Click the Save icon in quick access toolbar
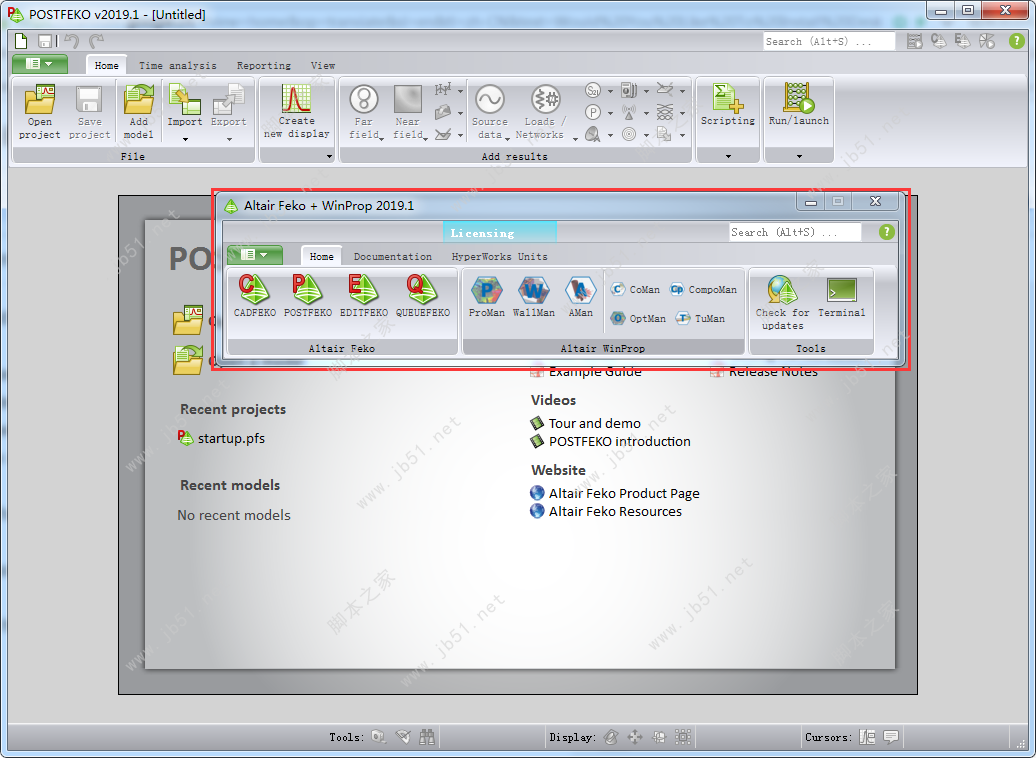The image size is (1036, 758). 45,41
